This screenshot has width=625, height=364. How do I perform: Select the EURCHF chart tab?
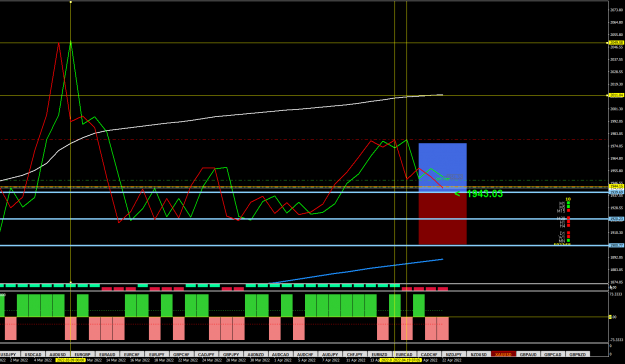(x=132, y=354)
